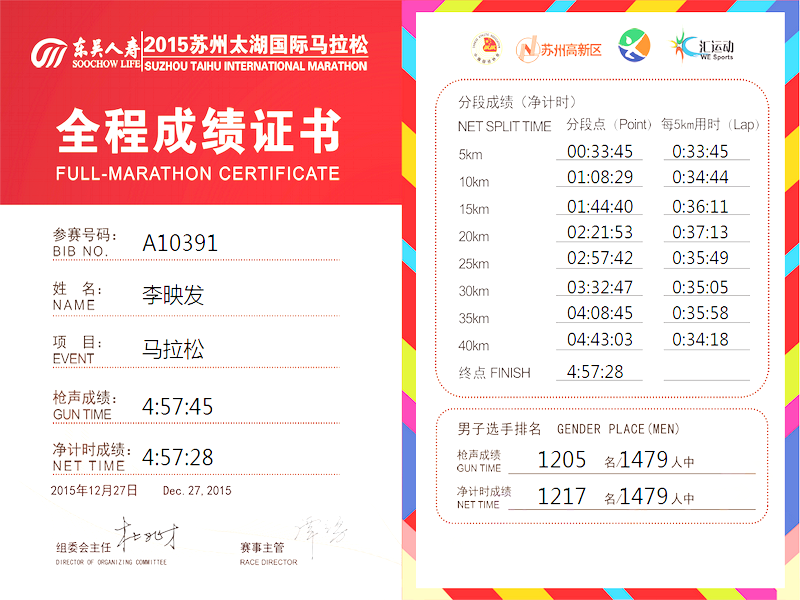Click the 10km point time 01:08:29

tap(600, 177)
